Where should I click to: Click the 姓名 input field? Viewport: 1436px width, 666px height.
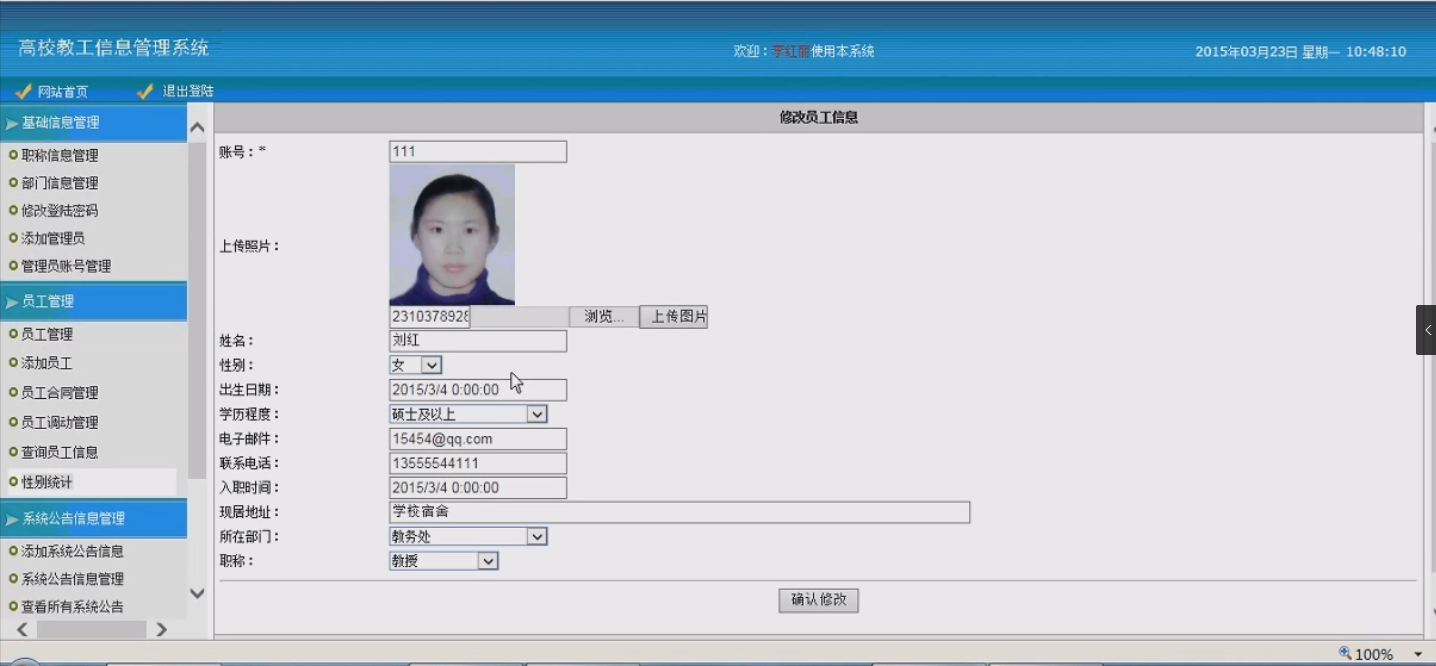[x=478, y=341]
